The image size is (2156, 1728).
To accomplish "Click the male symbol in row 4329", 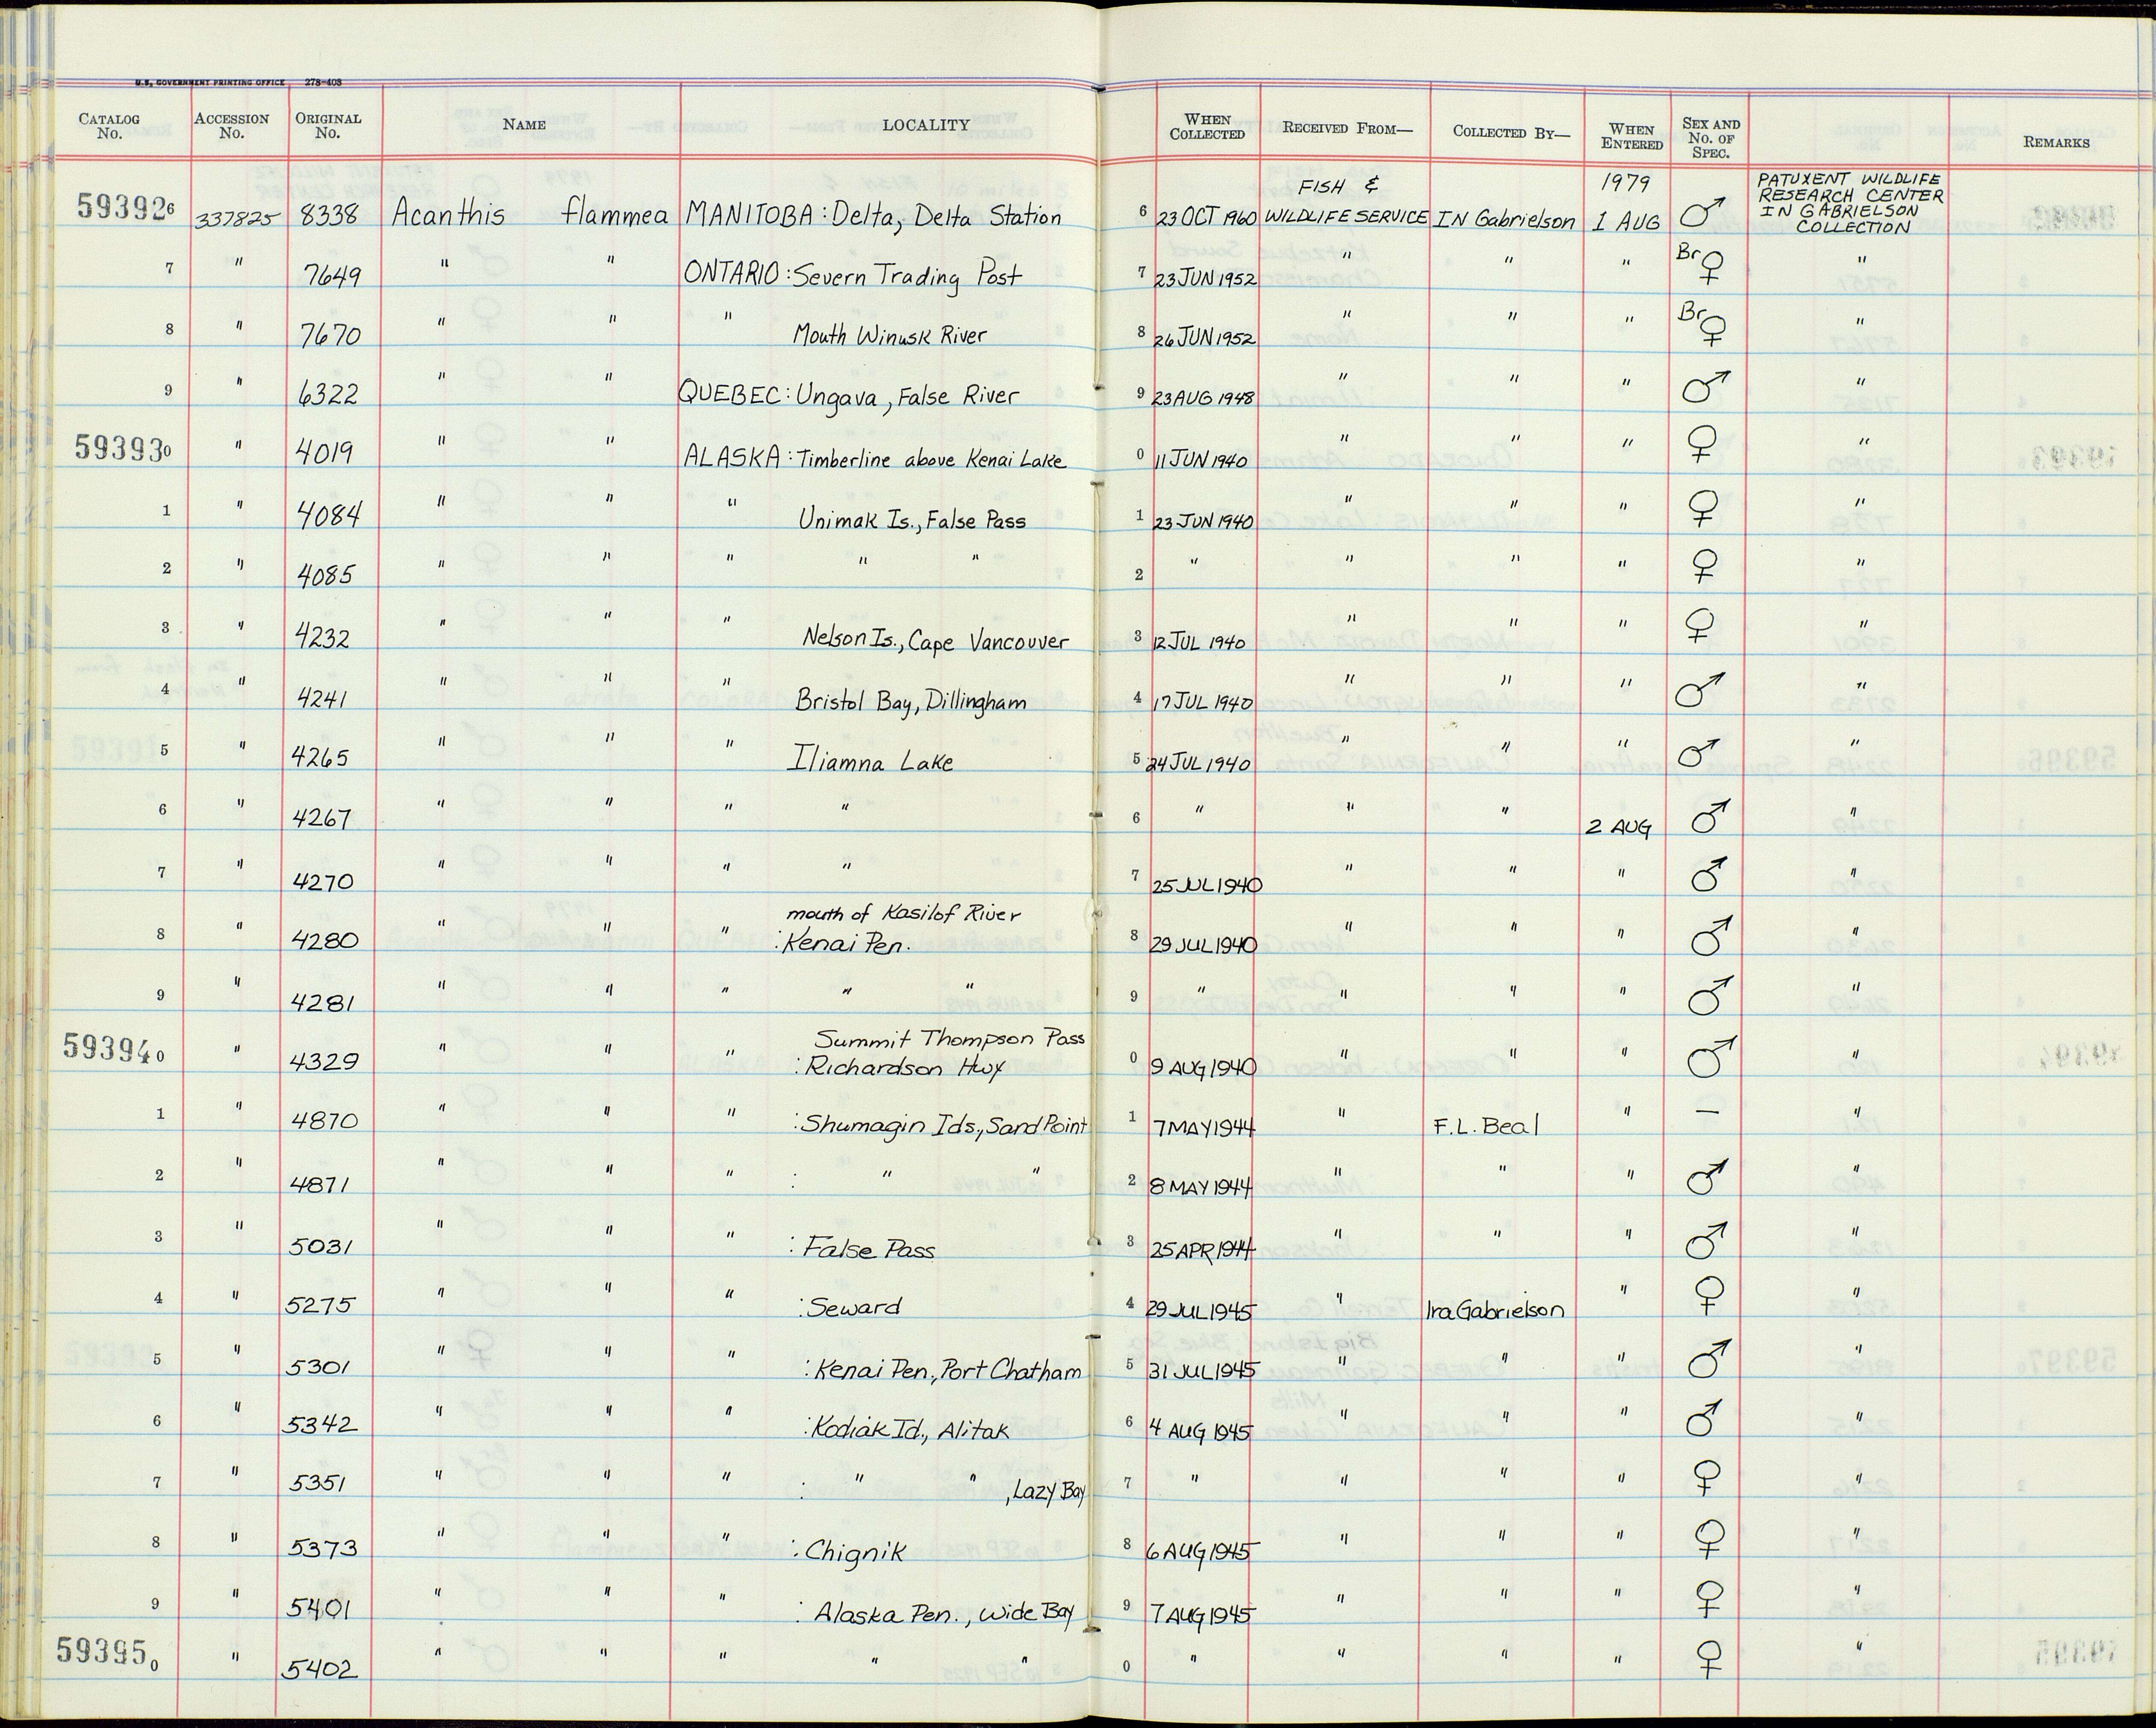I will (x=1712, y=1058).
